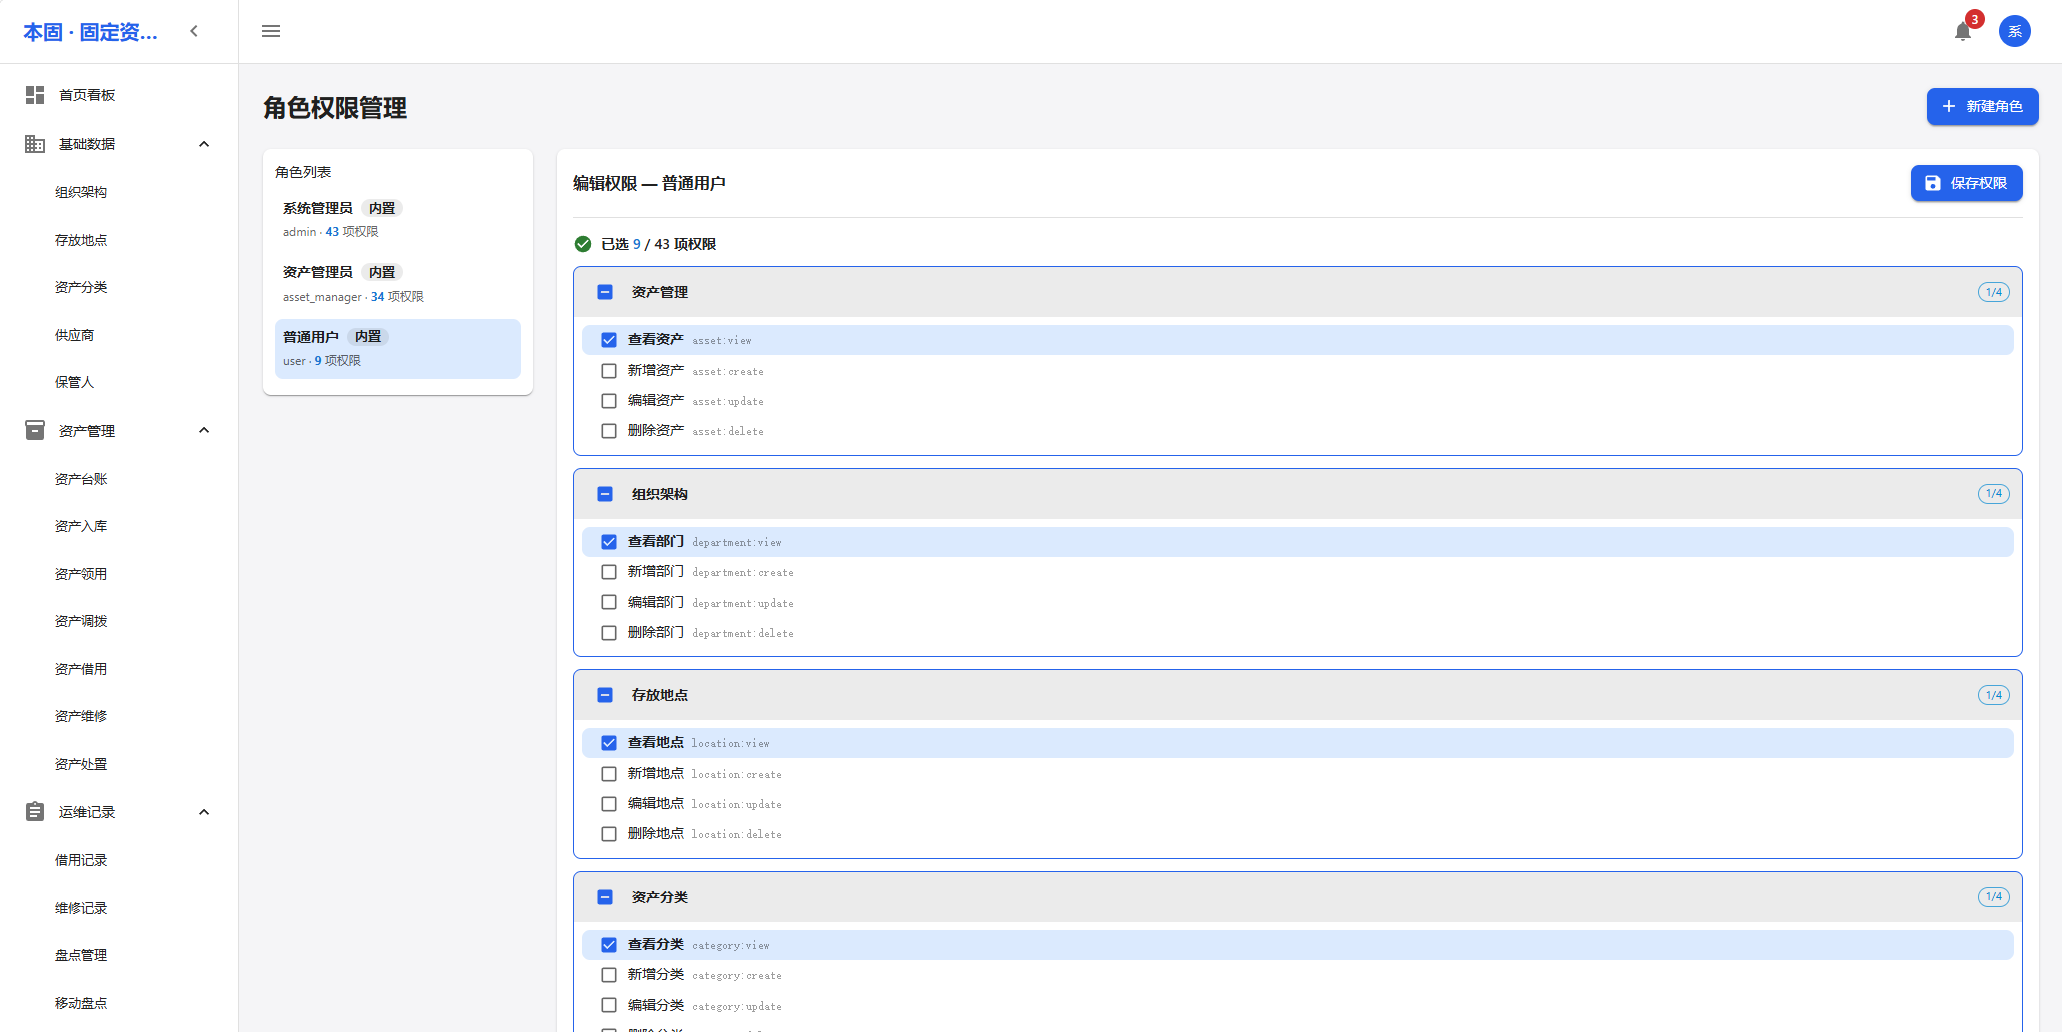Screen dimensions: 2062x1032
Task: Collapse the 运维记录 sidebar section
Action: [x=204, y=812]
